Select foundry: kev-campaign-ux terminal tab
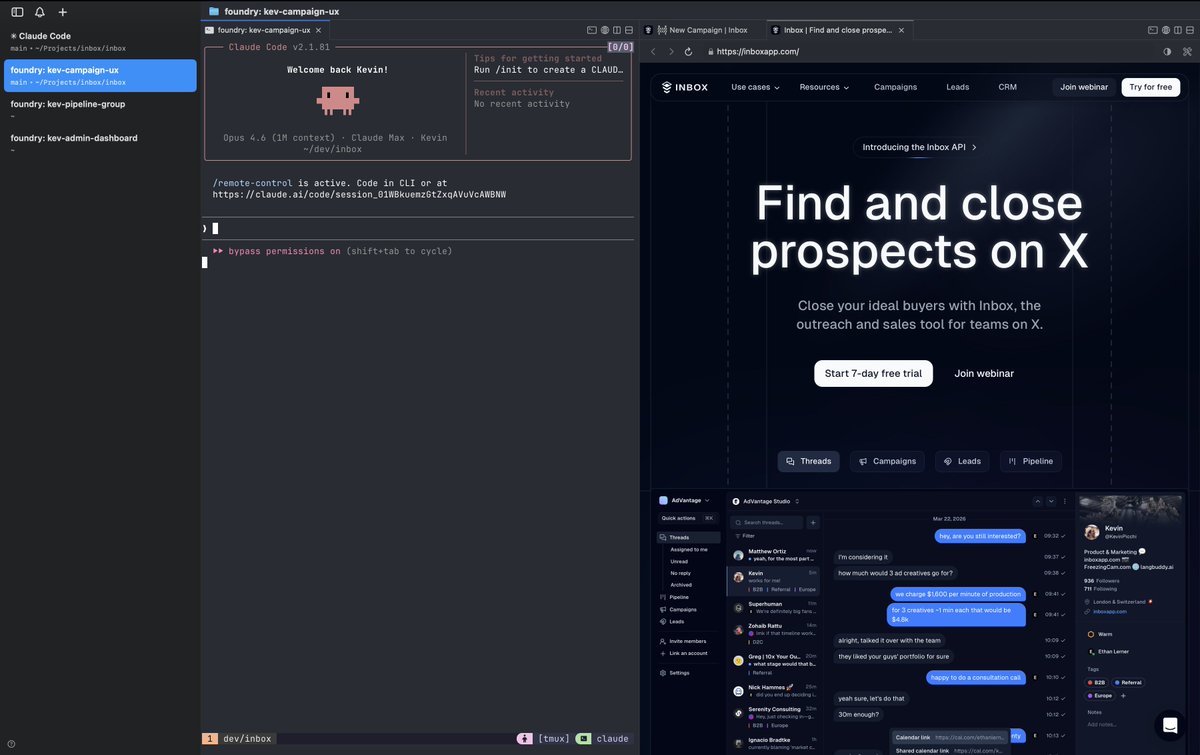The image size is (1200, 755). click(264, 30)
